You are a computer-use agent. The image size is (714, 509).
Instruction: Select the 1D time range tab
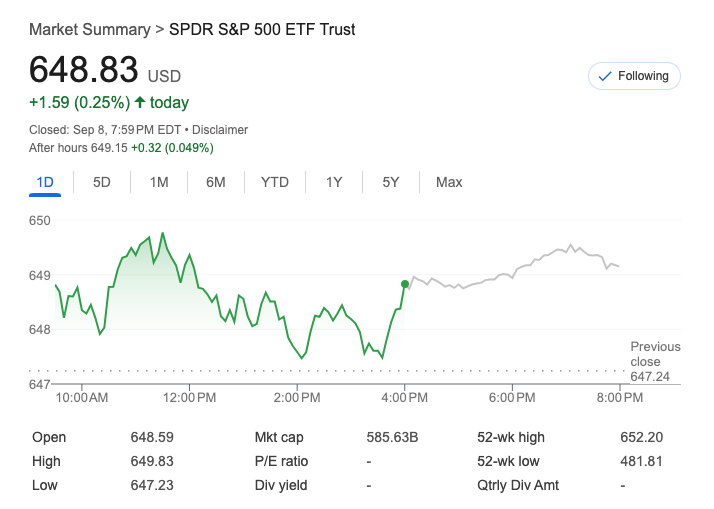(45, 182)
